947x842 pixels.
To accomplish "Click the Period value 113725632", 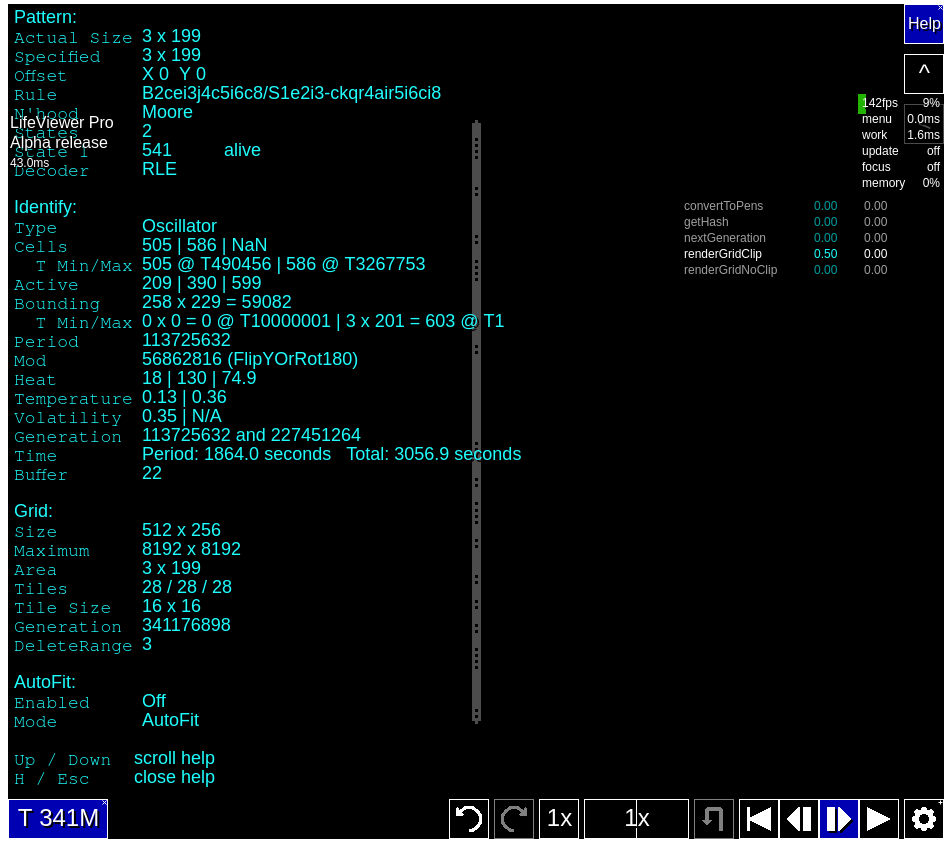I will 186,340.
